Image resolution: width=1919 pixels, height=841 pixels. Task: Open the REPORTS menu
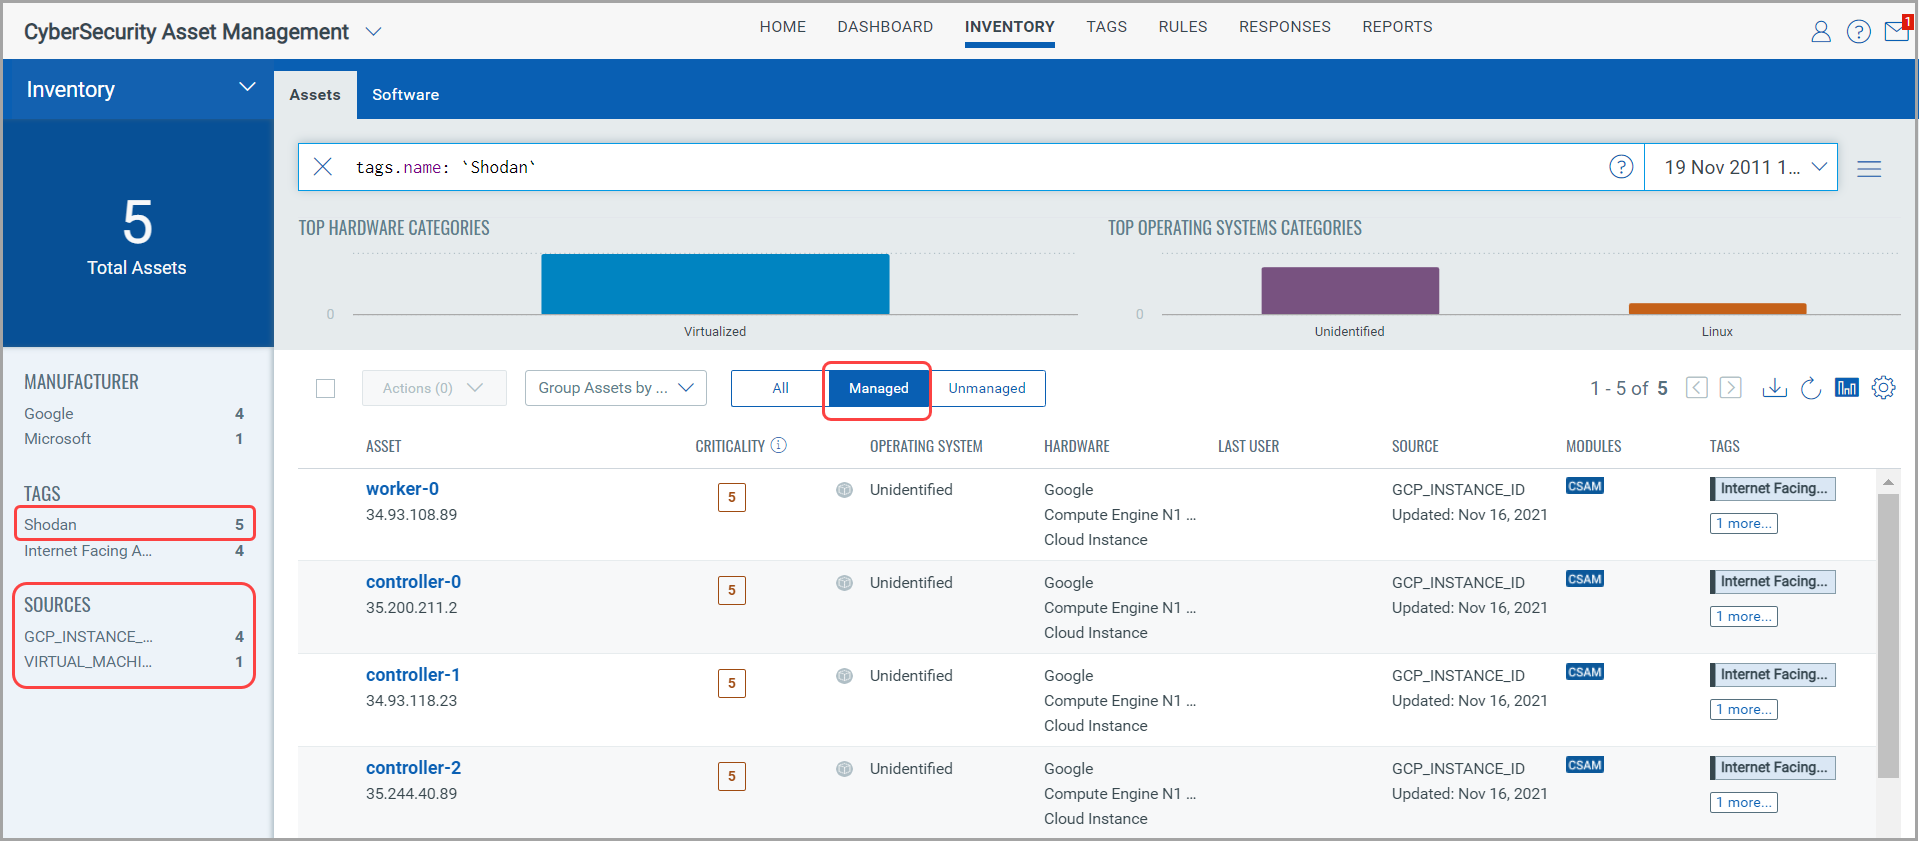pyautogui.click(x=1397, y=27)
